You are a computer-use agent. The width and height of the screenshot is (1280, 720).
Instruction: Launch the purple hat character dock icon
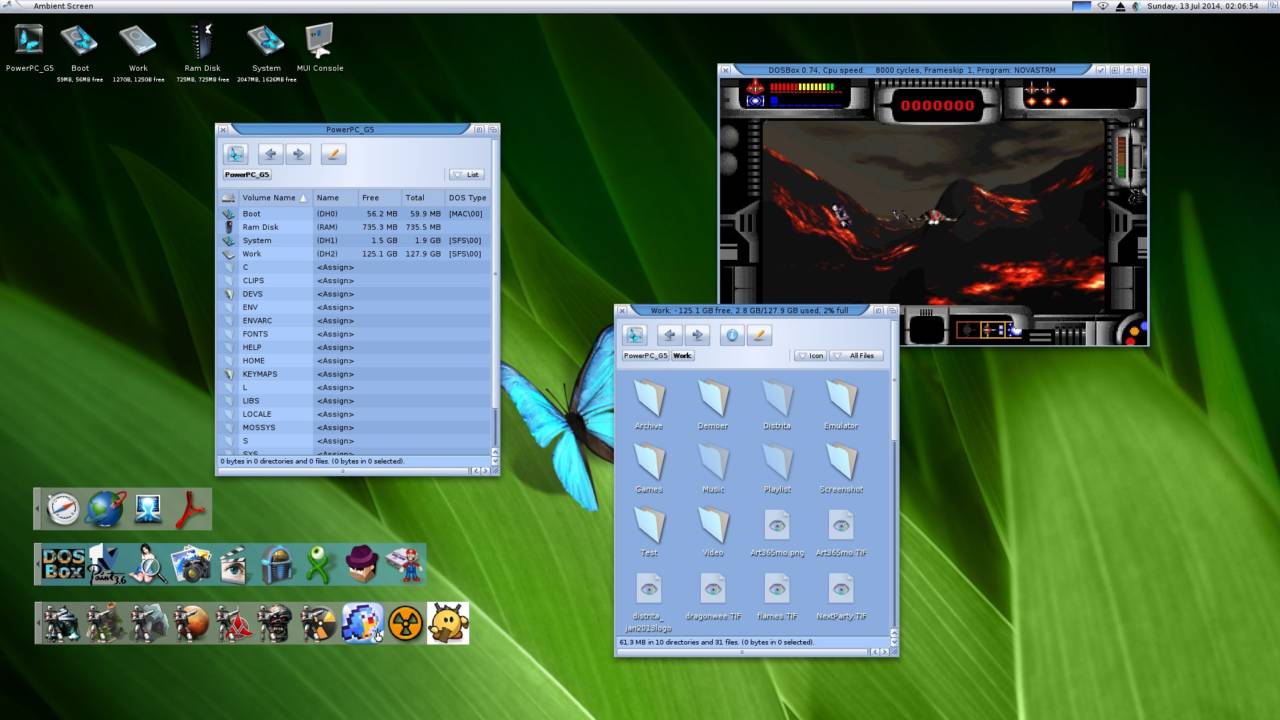362,565
